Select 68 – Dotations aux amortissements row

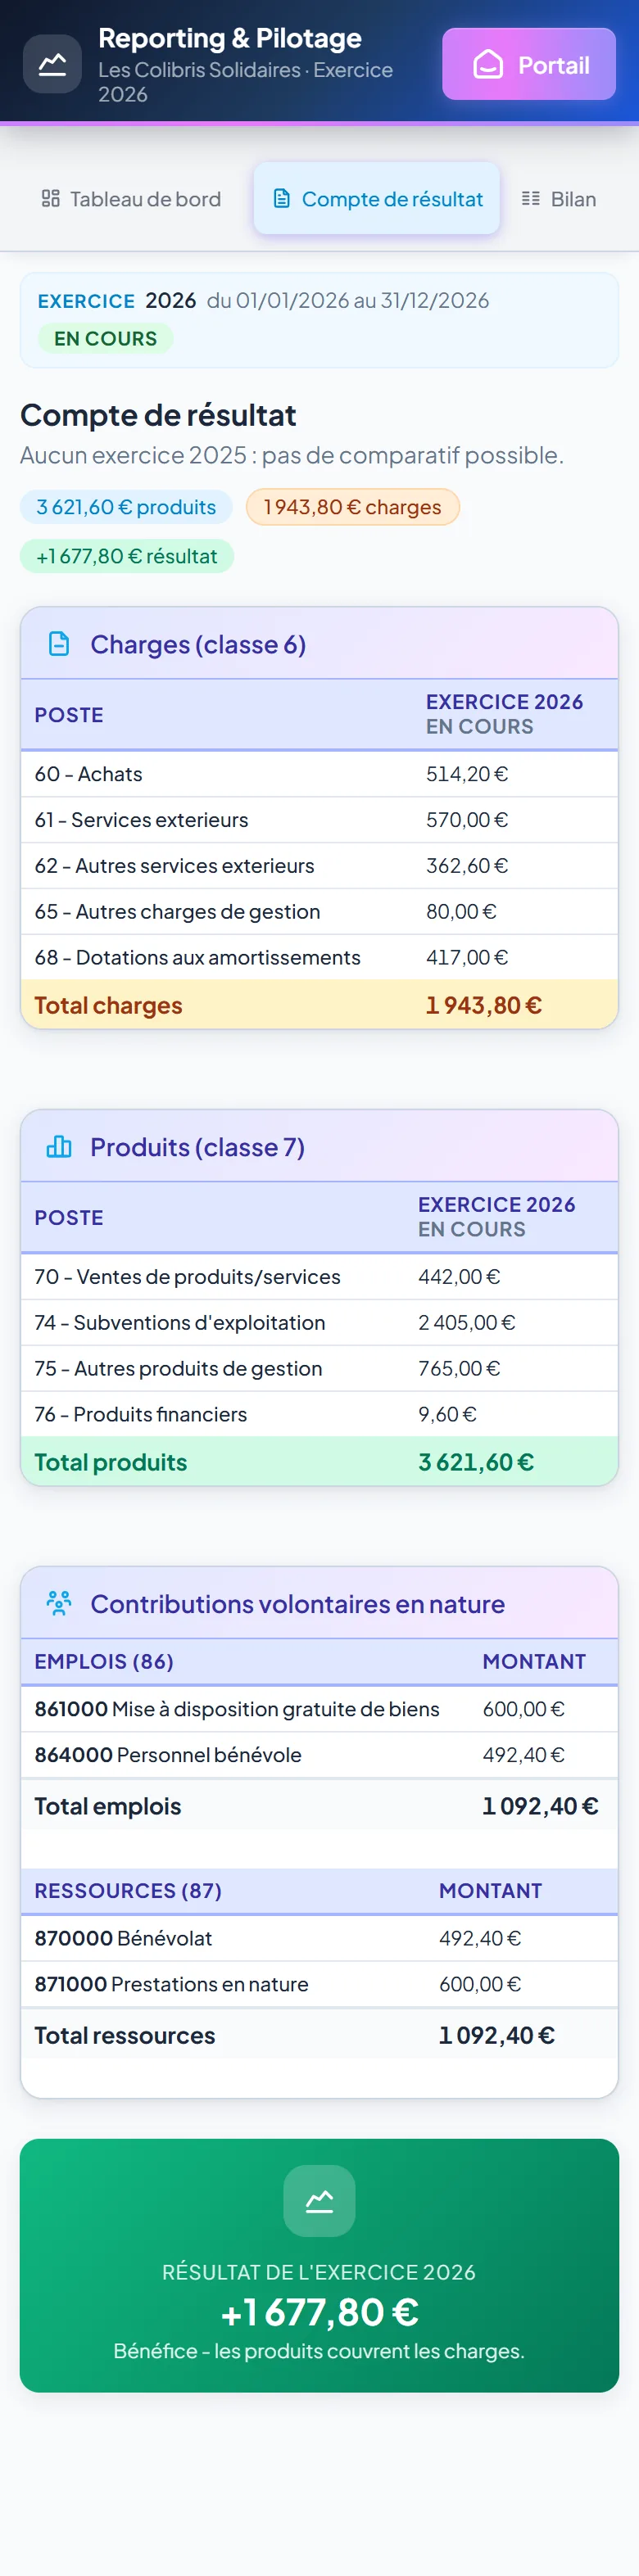319,958
